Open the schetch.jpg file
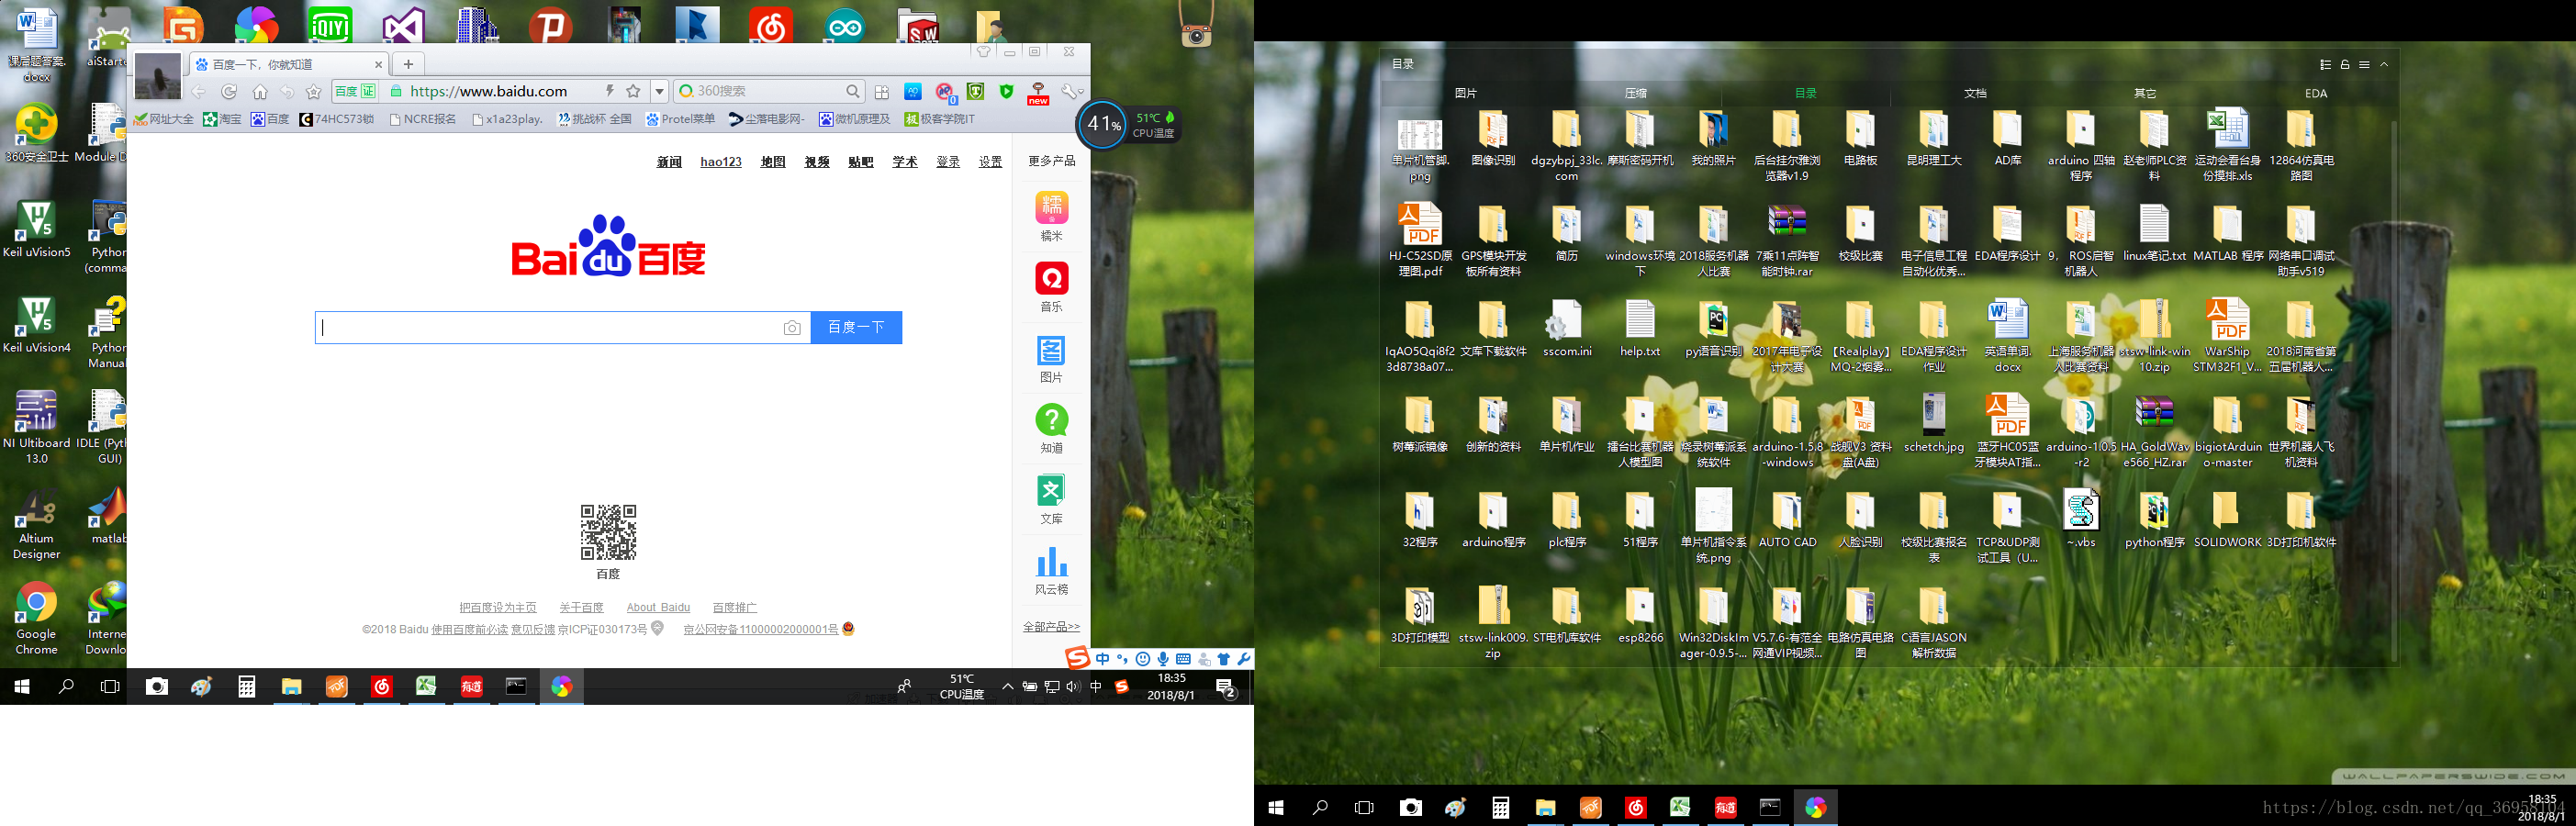2576x826 pixels. point(1934,424)
